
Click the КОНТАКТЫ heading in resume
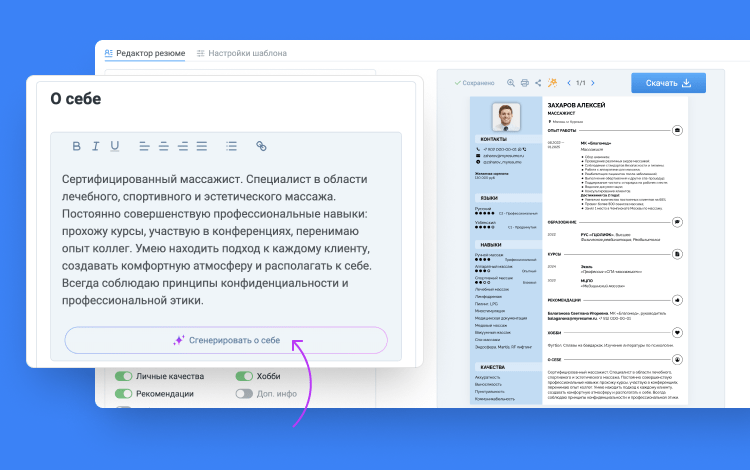[x=493, y=139]
